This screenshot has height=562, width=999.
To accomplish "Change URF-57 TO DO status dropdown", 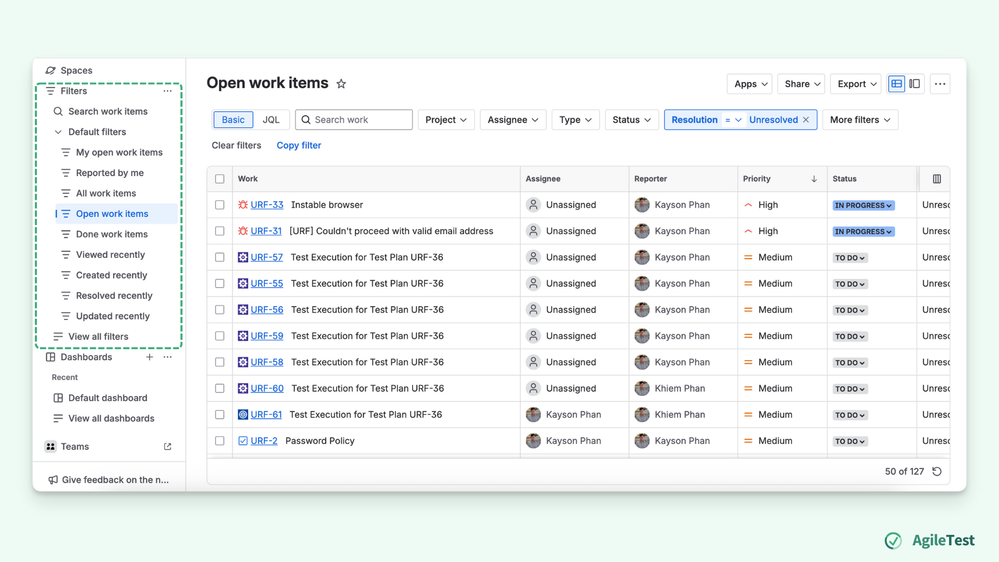I will pyautogui.click(x=850, y=258).
